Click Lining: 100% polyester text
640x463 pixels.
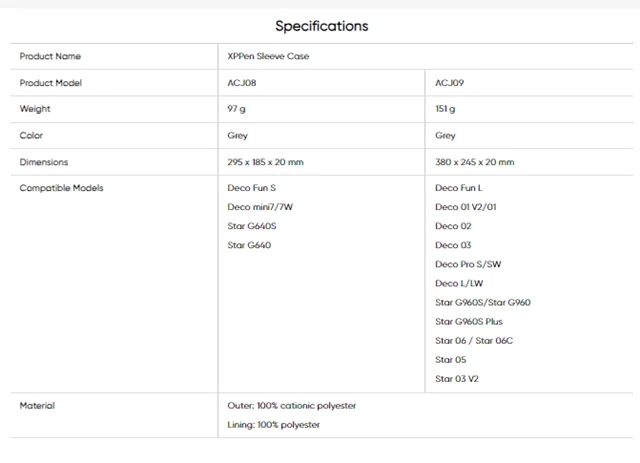[274, 425]
